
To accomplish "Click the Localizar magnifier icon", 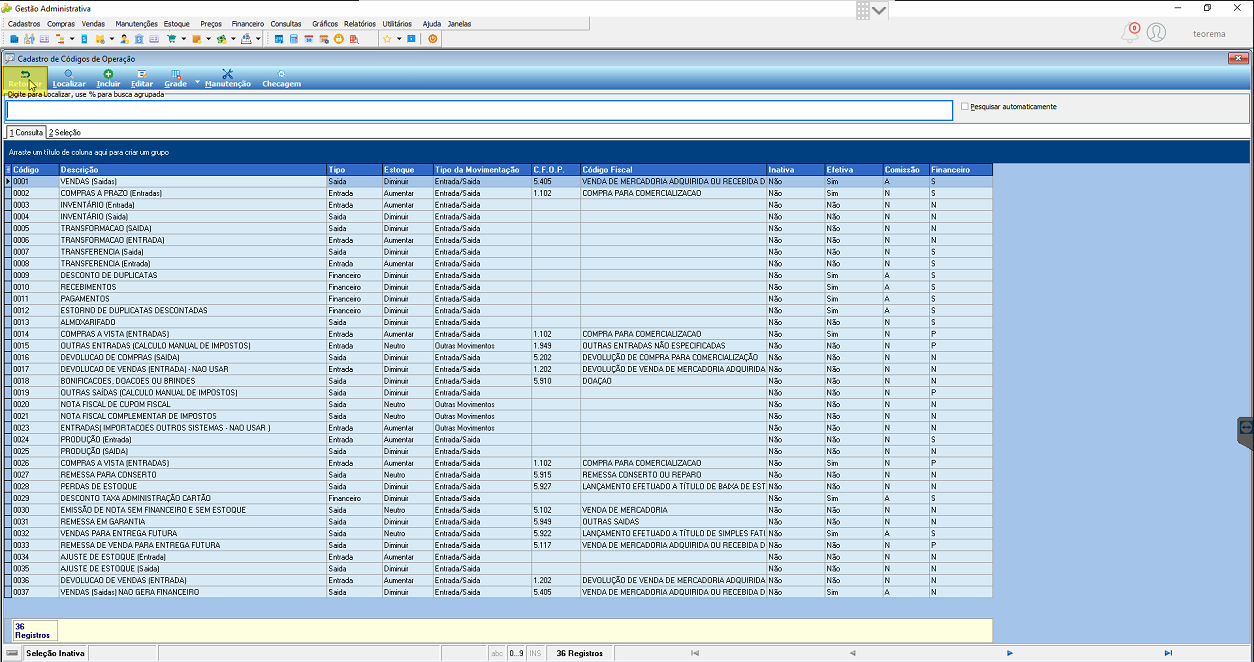I will point(68,74).
